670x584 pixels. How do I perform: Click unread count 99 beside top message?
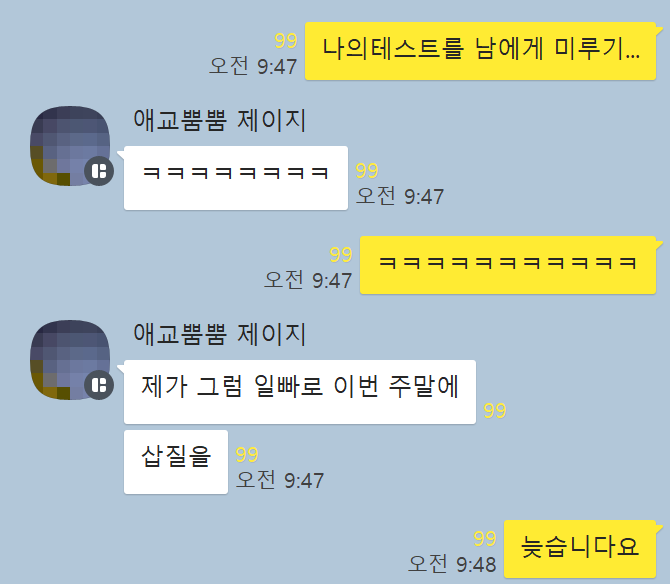[x=286, y=41]
